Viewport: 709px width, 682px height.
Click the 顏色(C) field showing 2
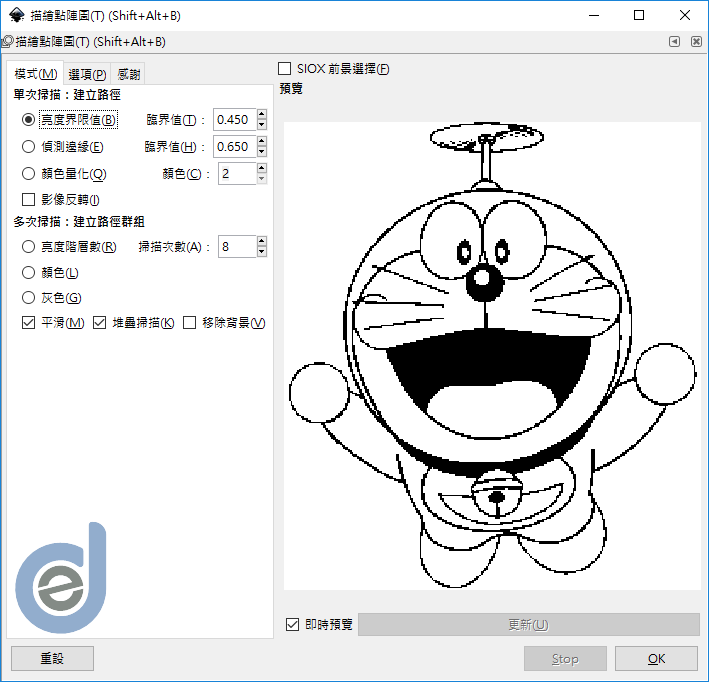pos(237,174)
